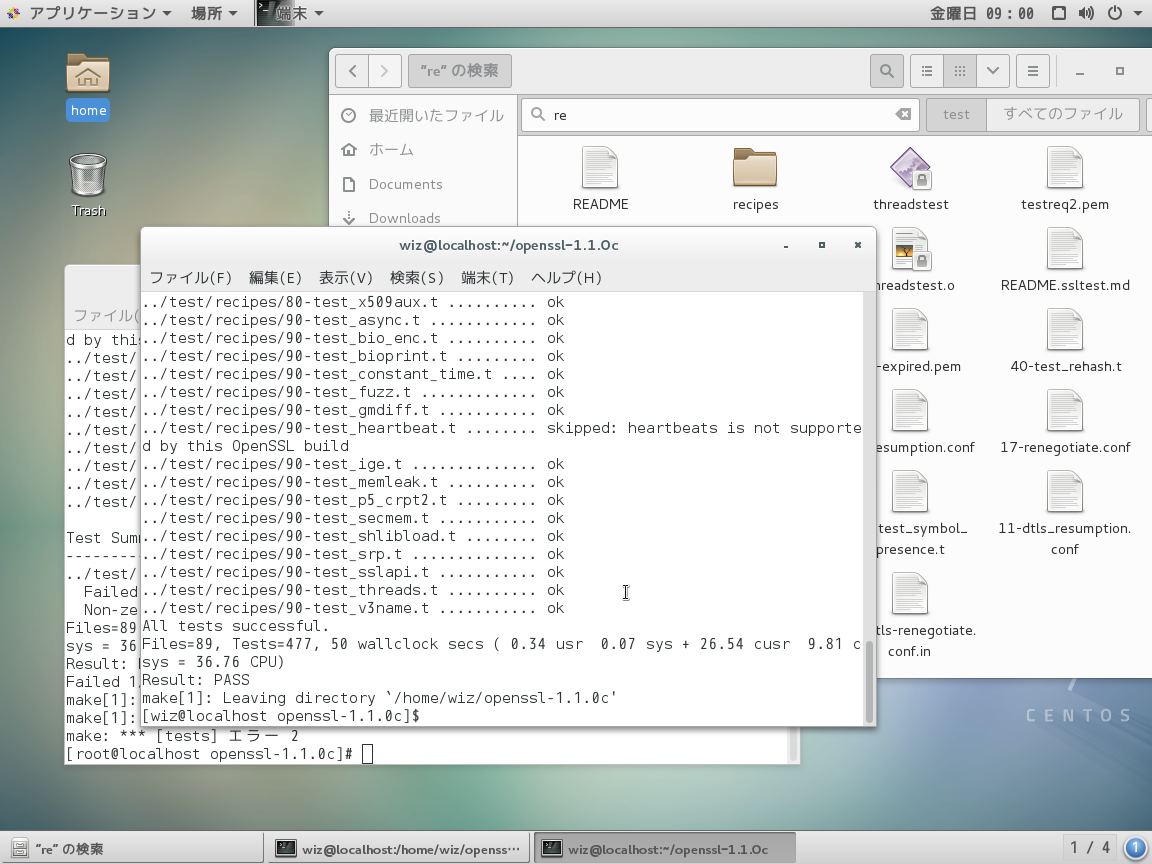The image size is (1152, 864).
Task: Open the Terminal app menu in top panel
Action: point(291,13)
